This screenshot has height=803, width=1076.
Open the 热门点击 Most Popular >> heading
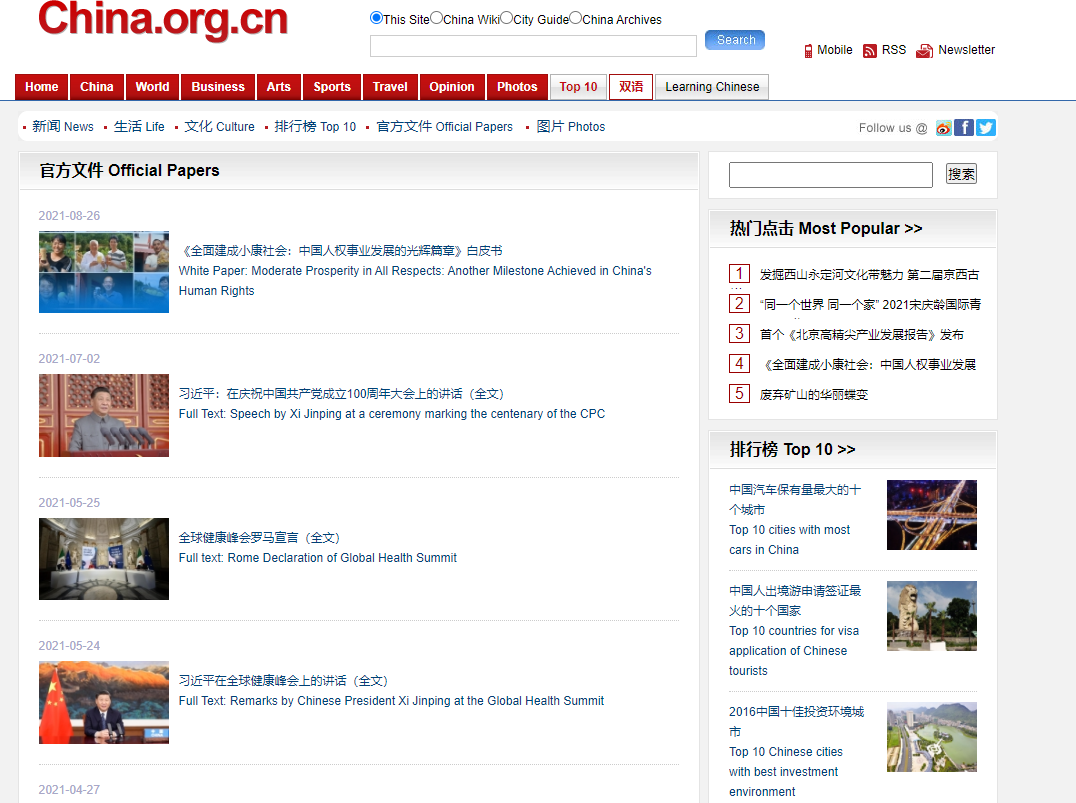pyautogui.click(x=826, y=229)
